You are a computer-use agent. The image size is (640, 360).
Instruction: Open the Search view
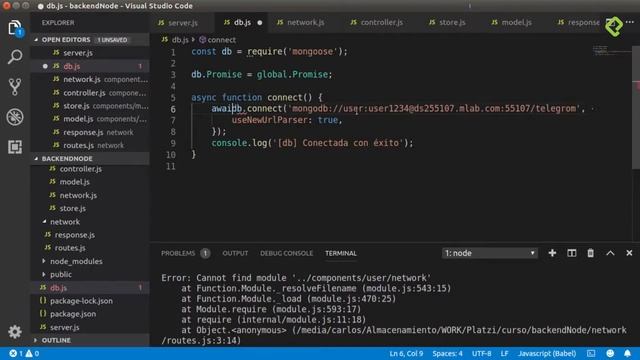[15, 57]
